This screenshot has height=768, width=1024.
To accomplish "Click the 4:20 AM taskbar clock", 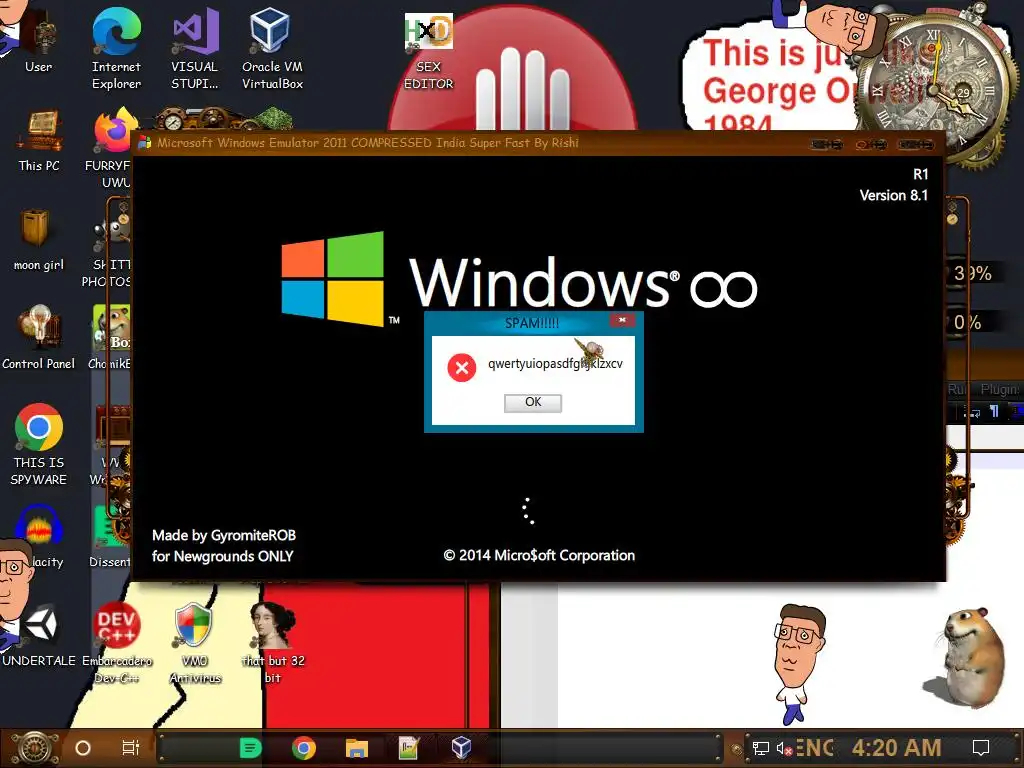I will pos(897,748).
